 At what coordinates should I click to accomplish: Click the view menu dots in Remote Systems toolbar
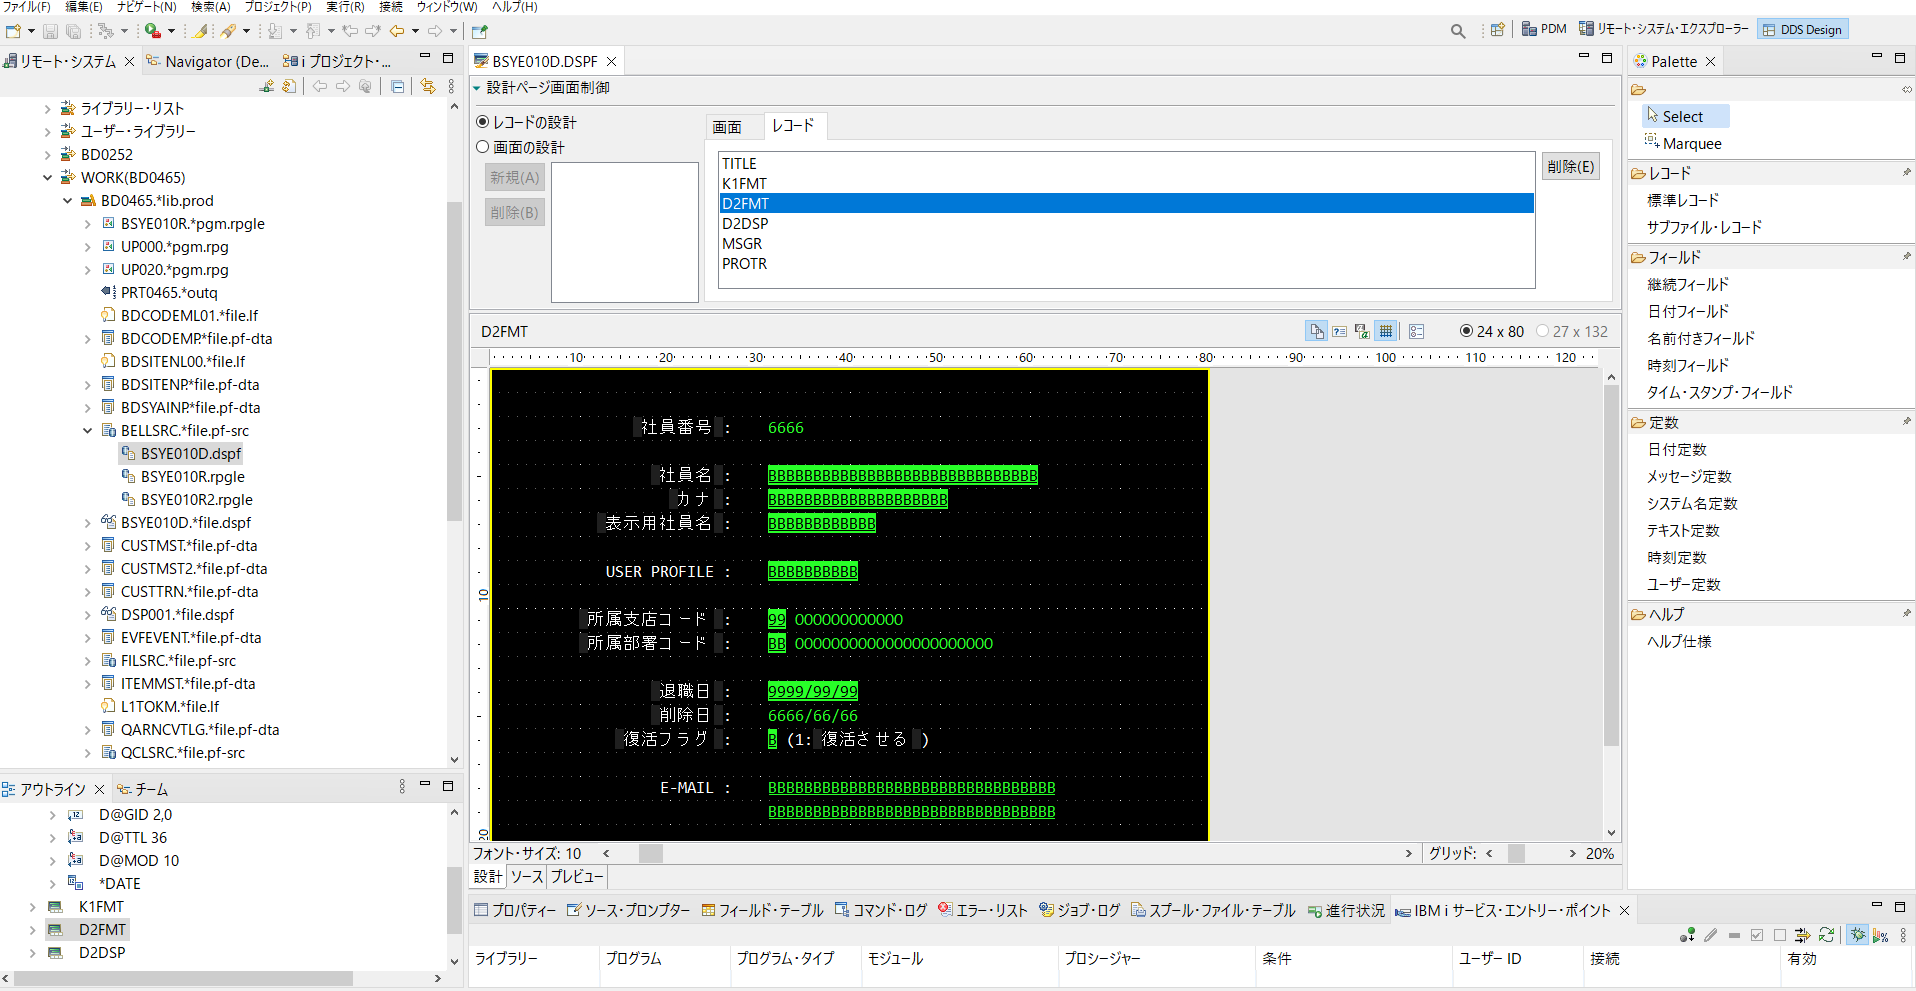point(451,87)
